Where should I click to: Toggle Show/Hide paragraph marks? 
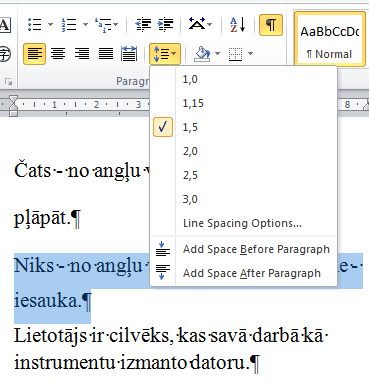tap(271, 25)
